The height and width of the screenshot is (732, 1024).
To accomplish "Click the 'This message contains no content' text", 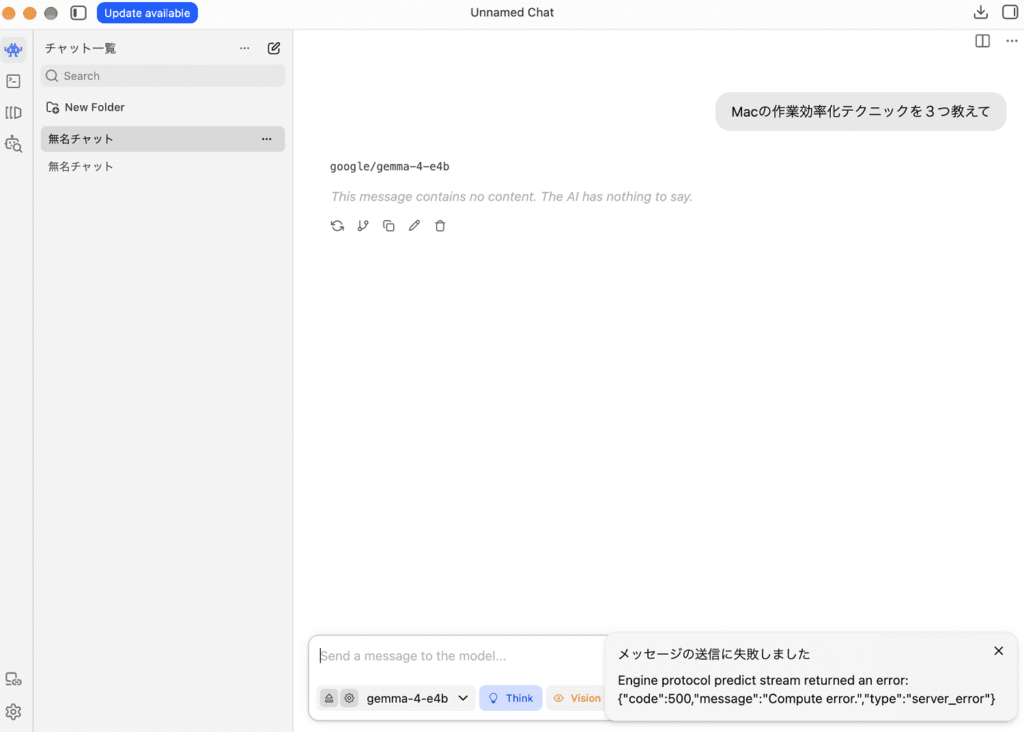I will pos(511,197).
